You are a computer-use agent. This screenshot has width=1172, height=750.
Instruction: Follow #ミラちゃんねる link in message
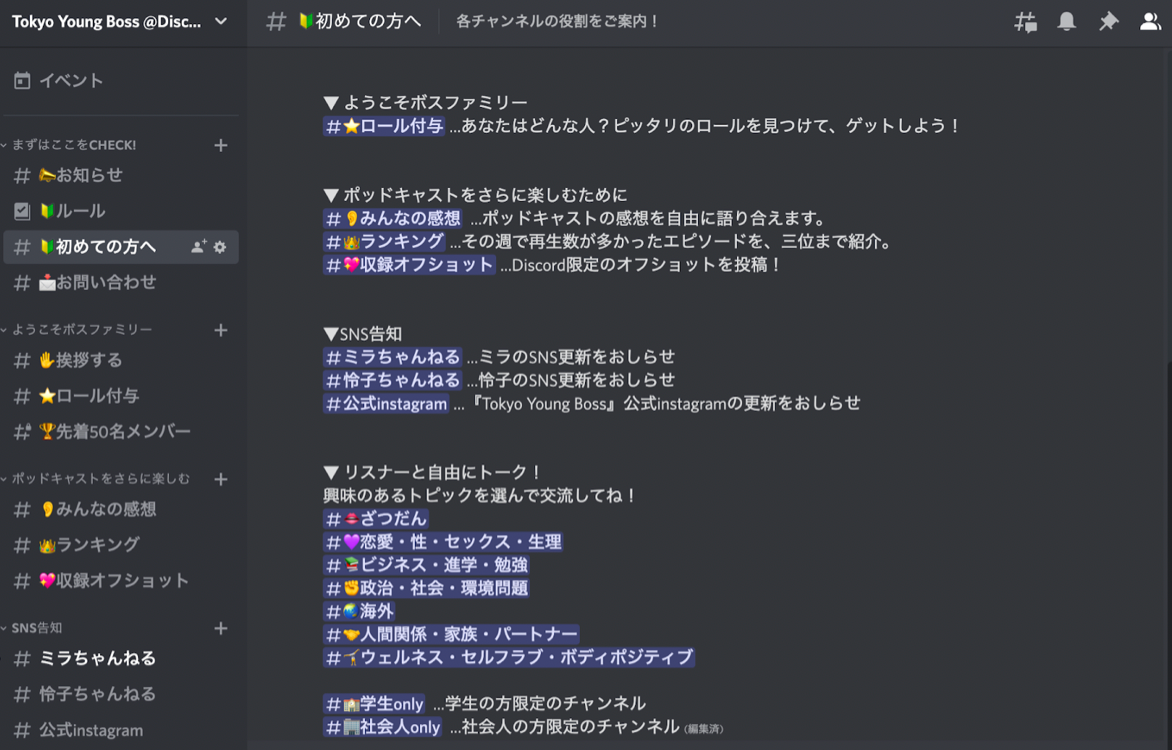click(392, 357)
